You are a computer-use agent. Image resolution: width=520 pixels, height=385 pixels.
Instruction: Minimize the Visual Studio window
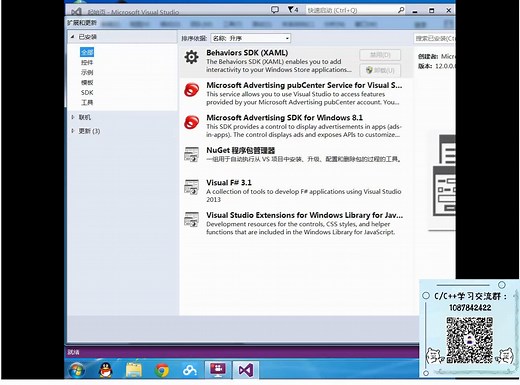(x=415, y=11)
